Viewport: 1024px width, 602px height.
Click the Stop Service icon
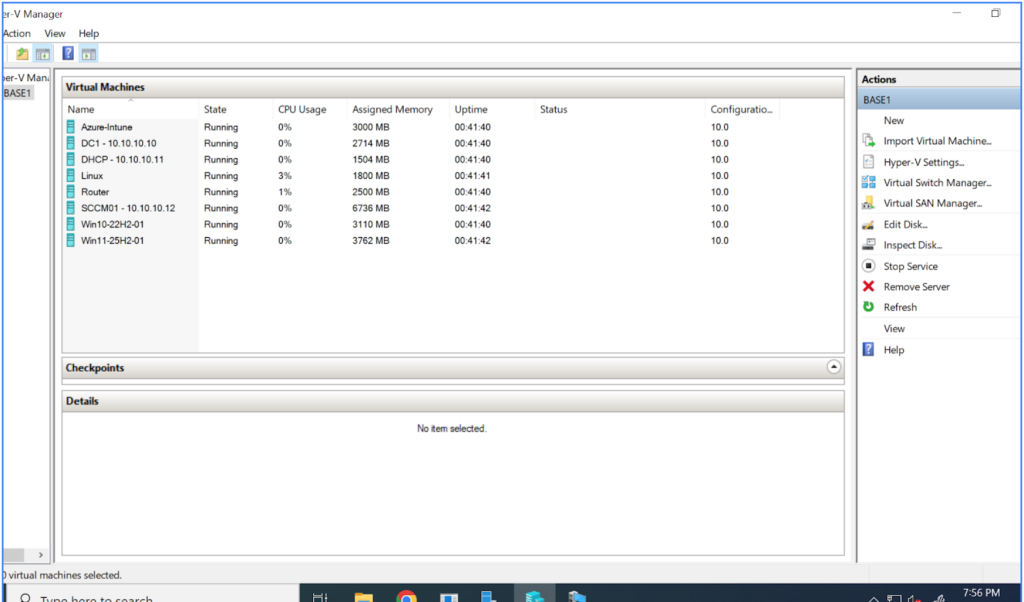[868, 266]
